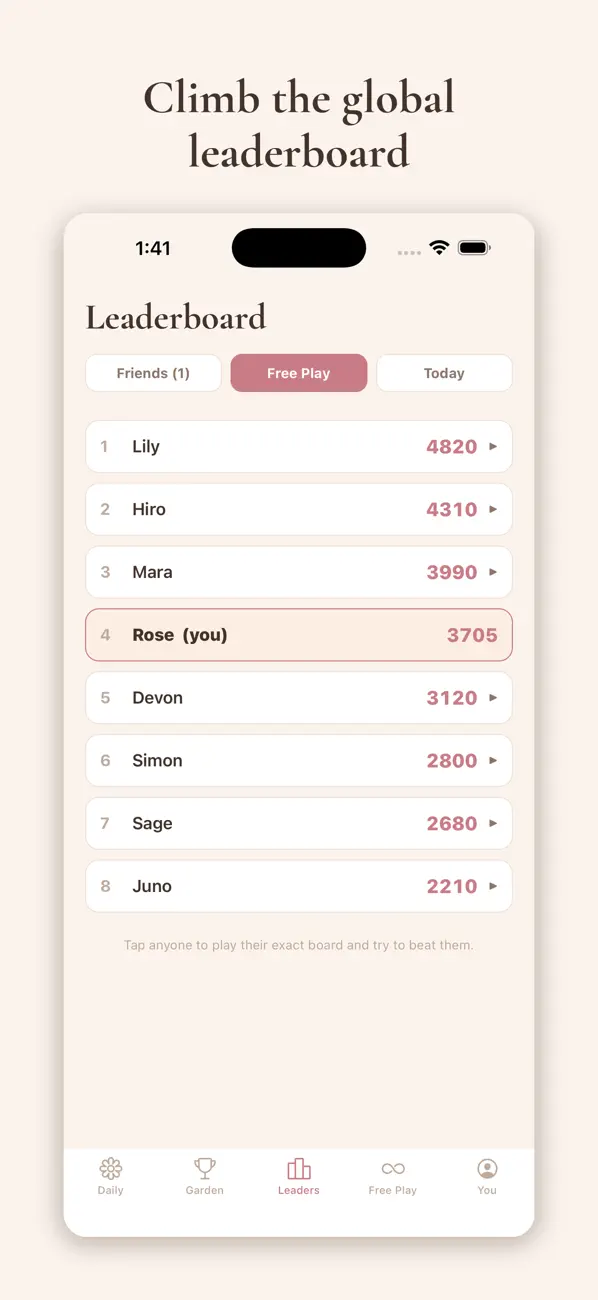Switch leaderboard to Today
The image size is (598, 1300).
pyautogui.click(x=444, y=373)
